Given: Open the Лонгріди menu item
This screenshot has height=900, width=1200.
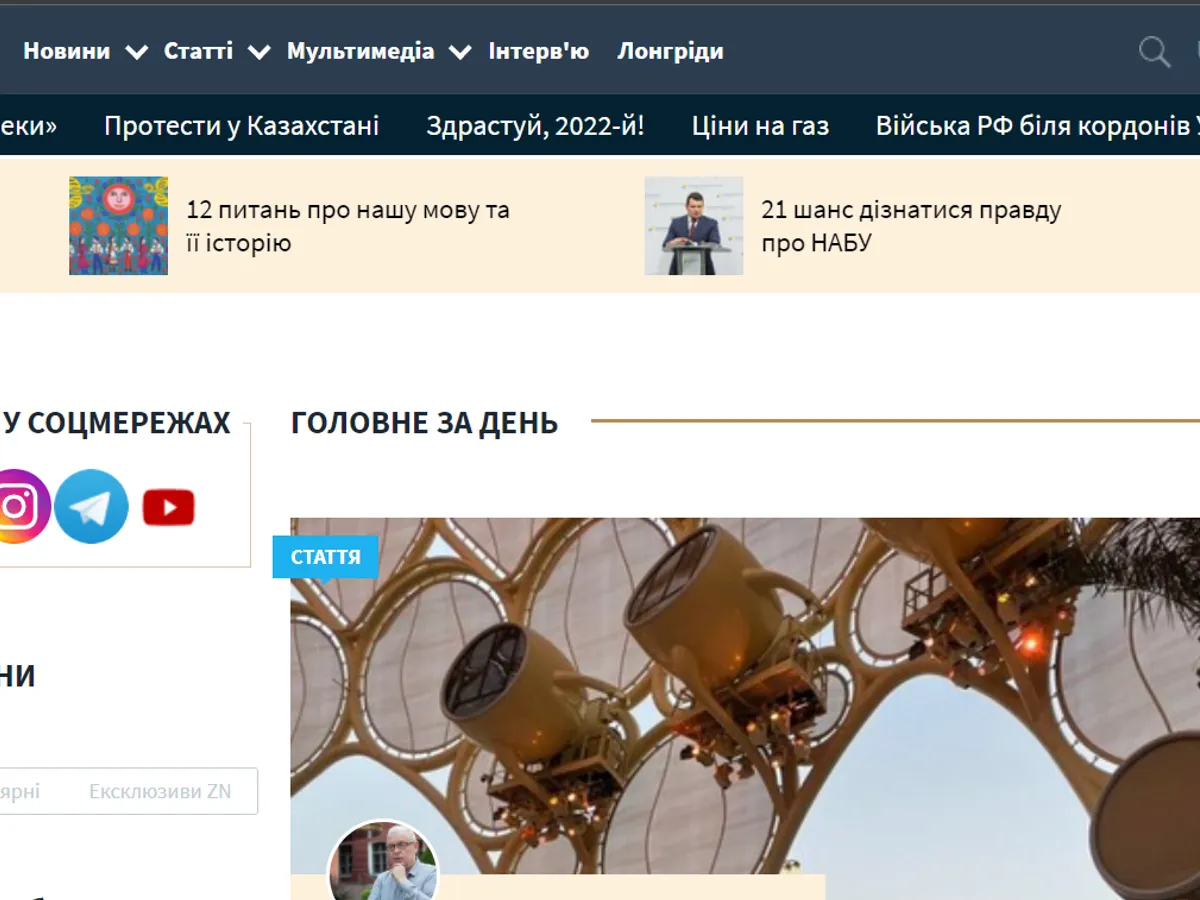Looking at the screenshot, I should click(670, 51).
